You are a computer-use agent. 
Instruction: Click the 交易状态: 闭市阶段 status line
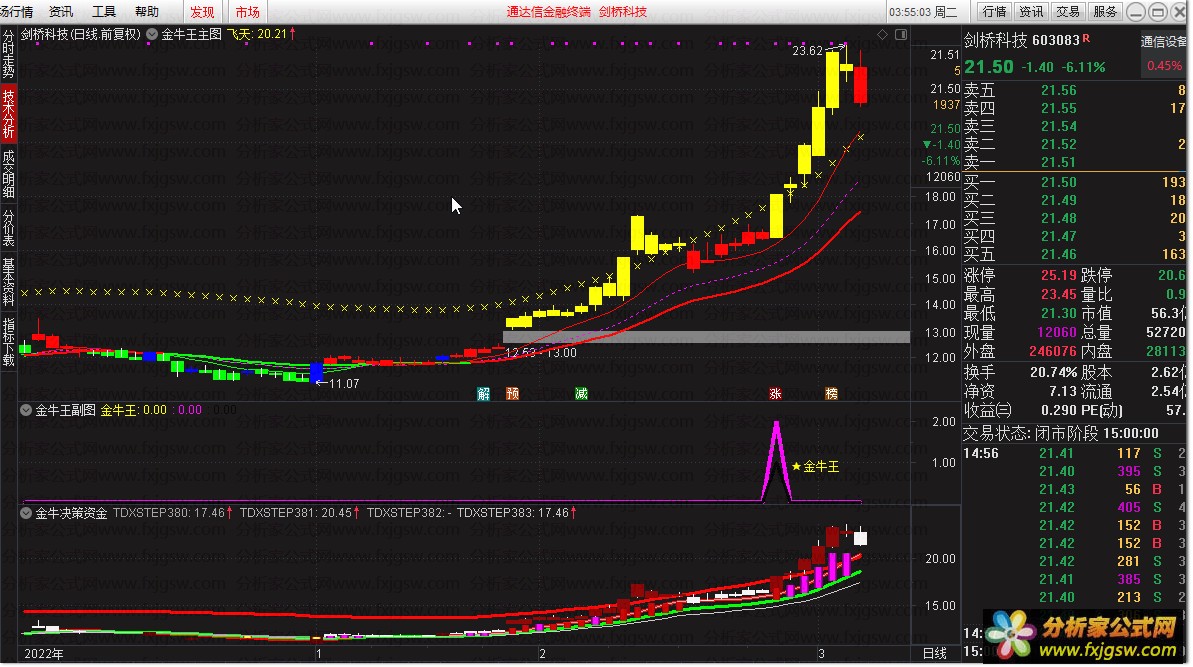(x=1061, y=434)
